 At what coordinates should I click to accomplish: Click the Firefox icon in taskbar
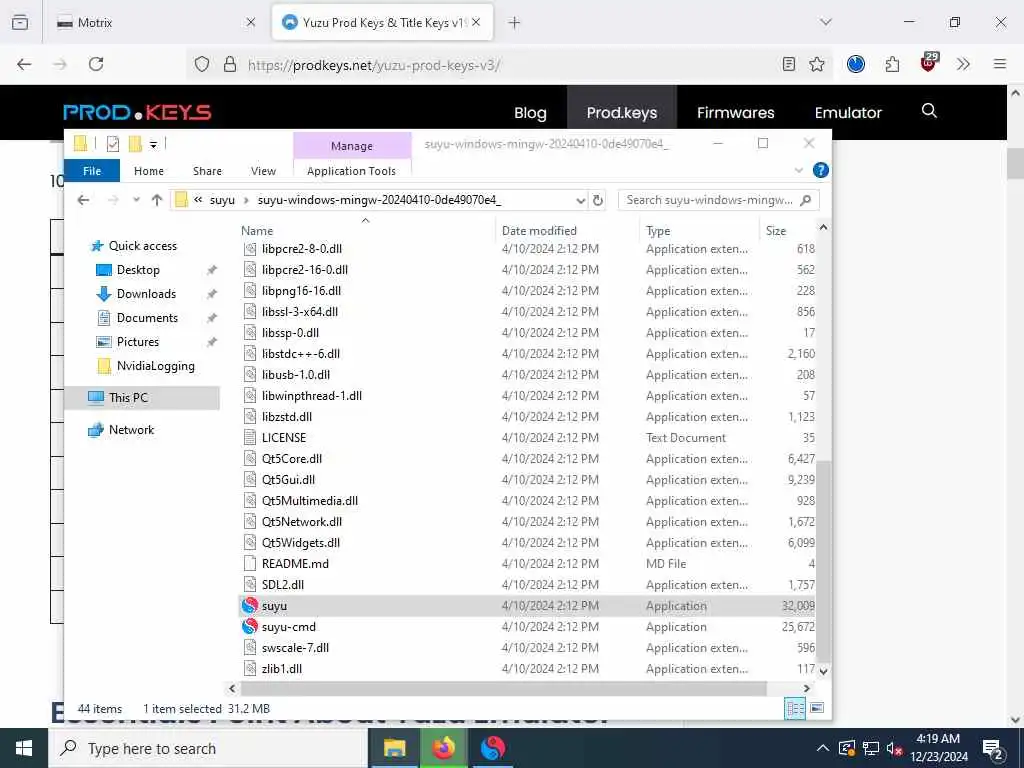point(443,748)
